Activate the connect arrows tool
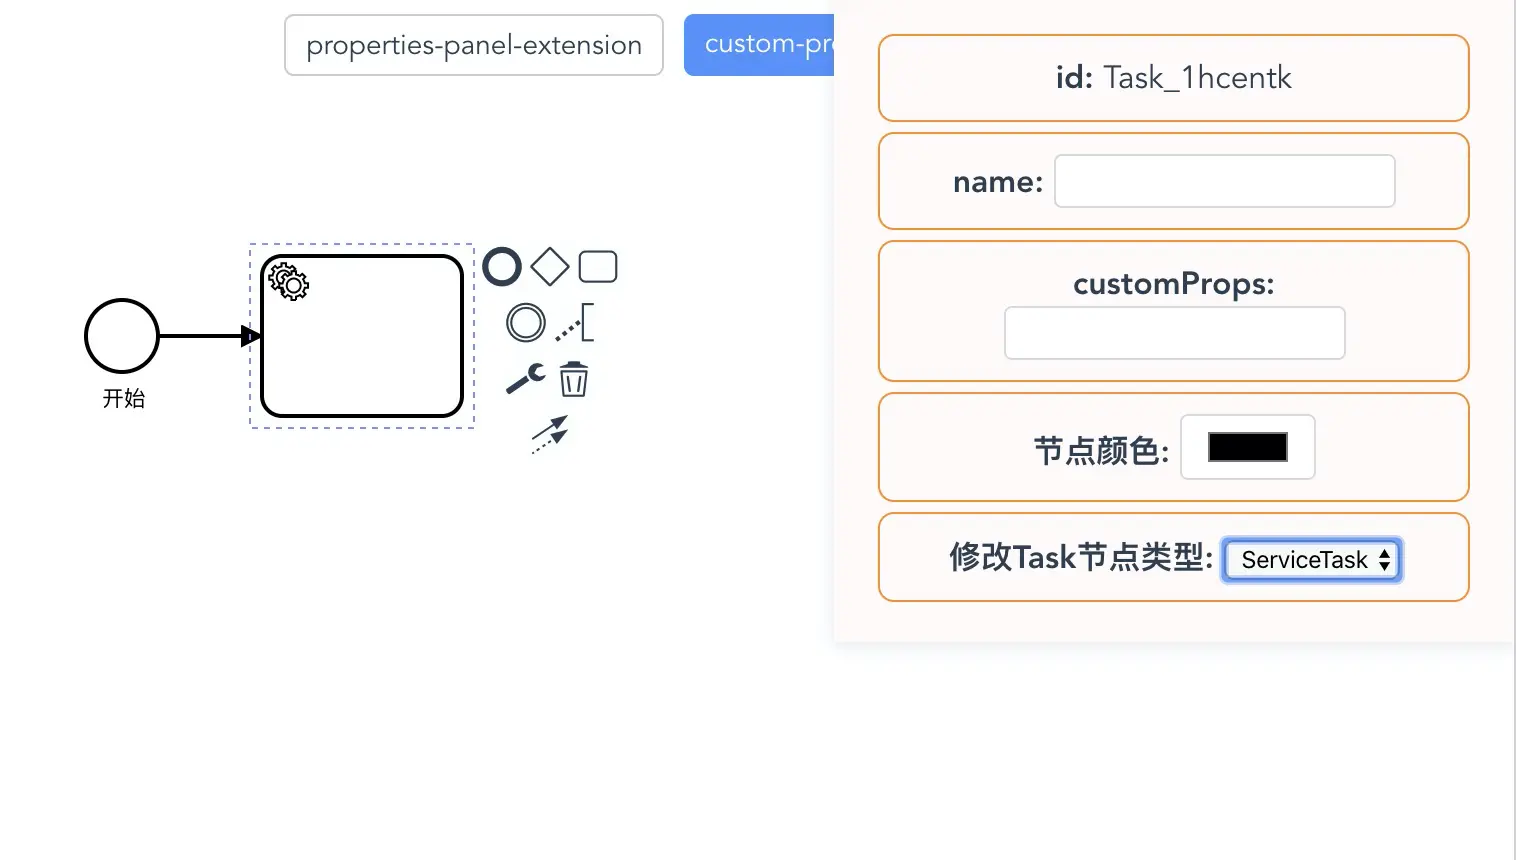Screen dimensions: 1516x860 [550, 434]
